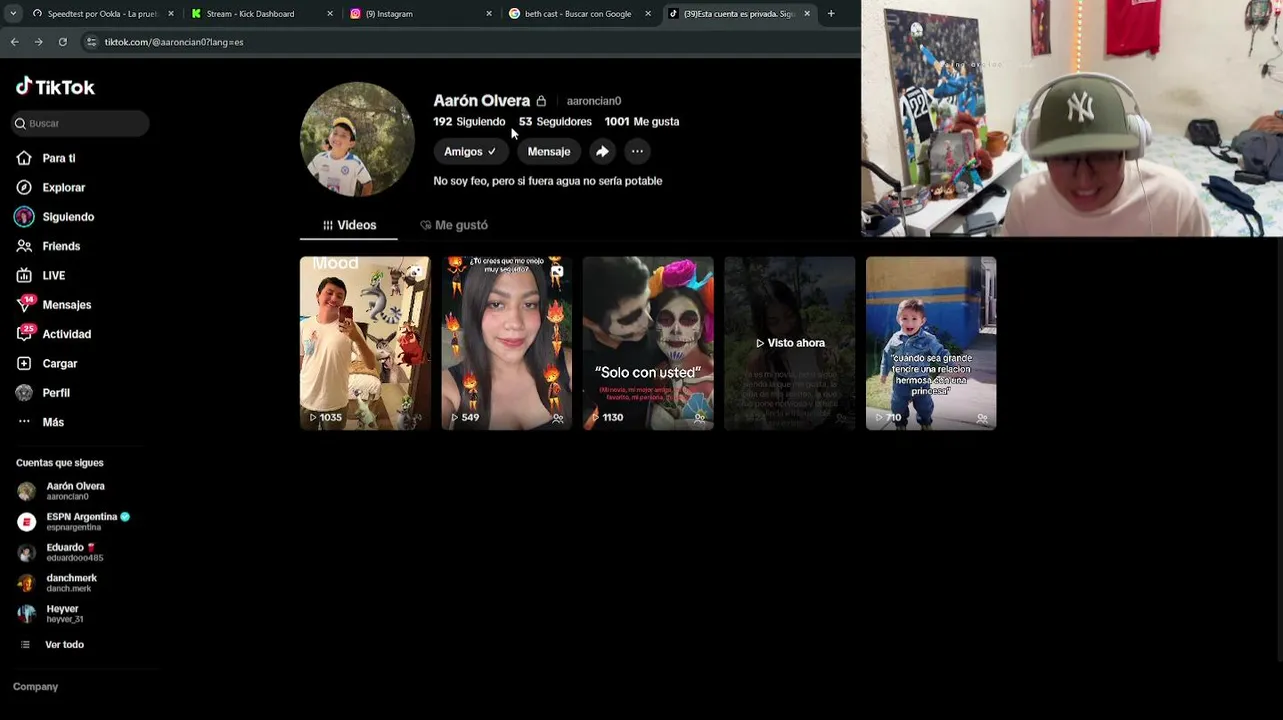The image size is (1283, 720).
Task: Reload the TikTok page
Action: [62, 42]
